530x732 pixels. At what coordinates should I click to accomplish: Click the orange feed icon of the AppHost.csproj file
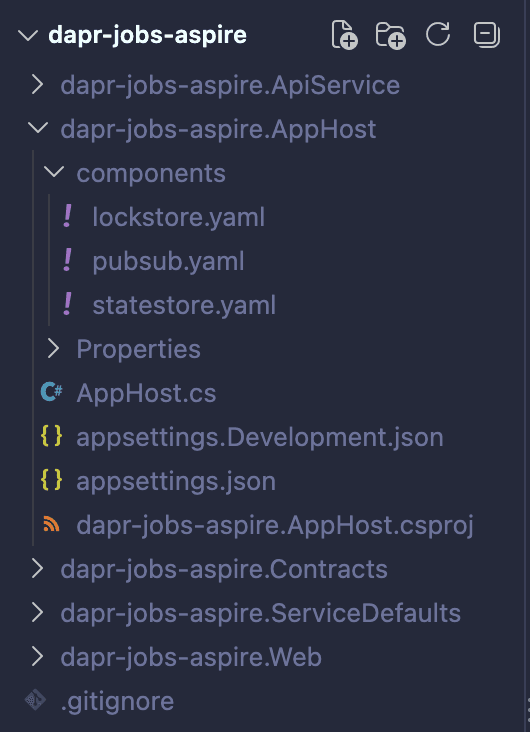tap(51, 524)
